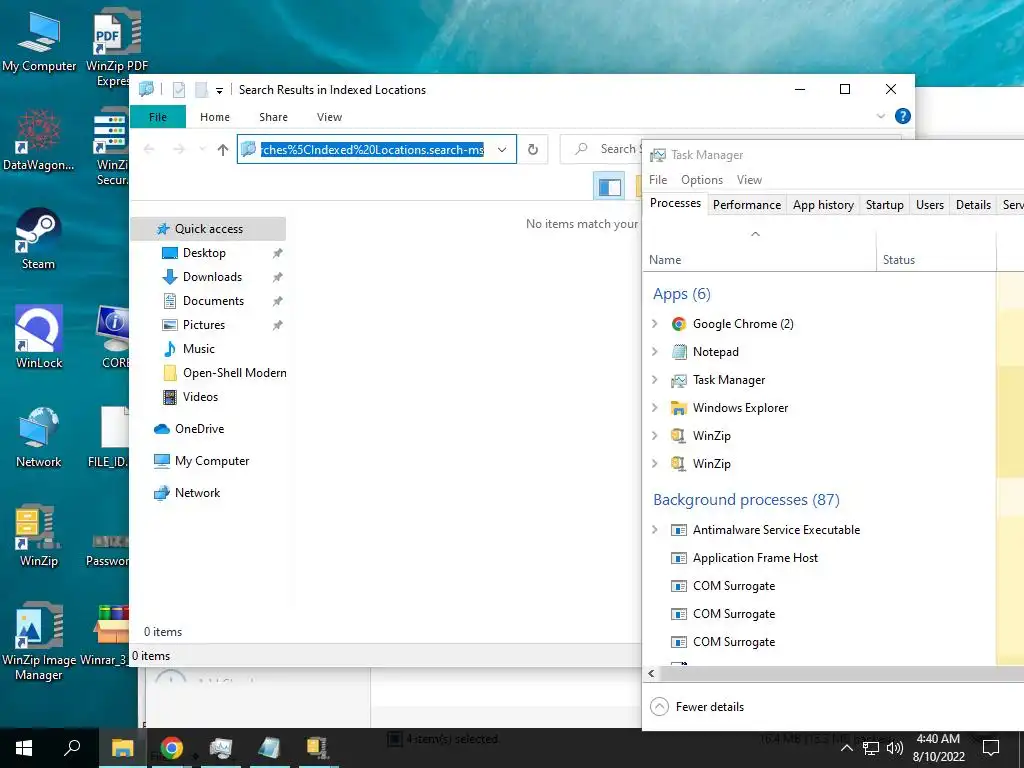
Task: Select Videos in navigation pane
Action: click(x=200, y=397)
